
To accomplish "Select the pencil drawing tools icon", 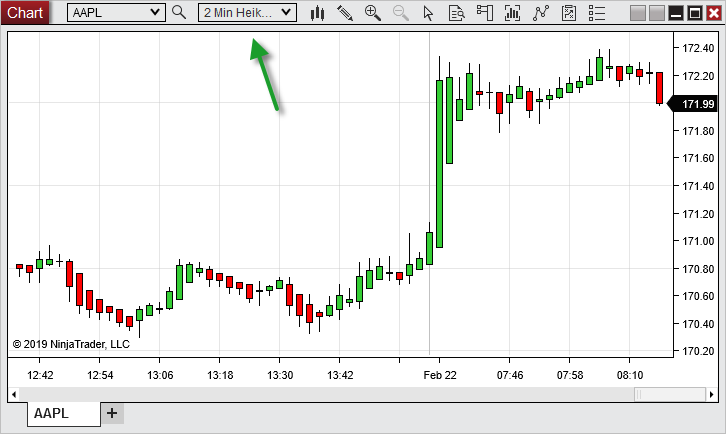I will 345,13.
